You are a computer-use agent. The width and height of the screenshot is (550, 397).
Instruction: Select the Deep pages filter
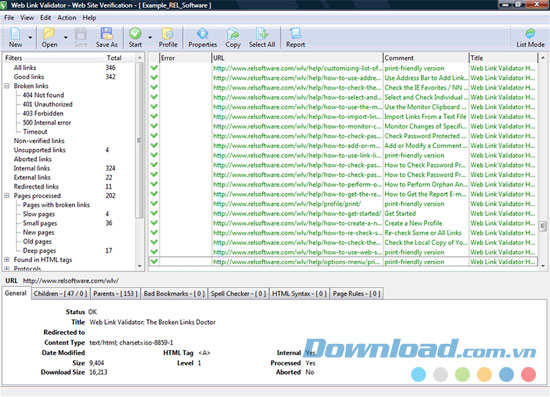point(39,250)
